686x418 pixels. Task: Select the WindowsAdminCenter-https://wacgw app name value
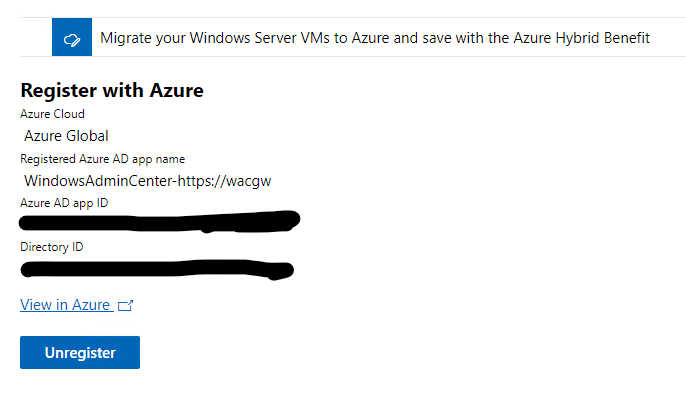[147, 181]
